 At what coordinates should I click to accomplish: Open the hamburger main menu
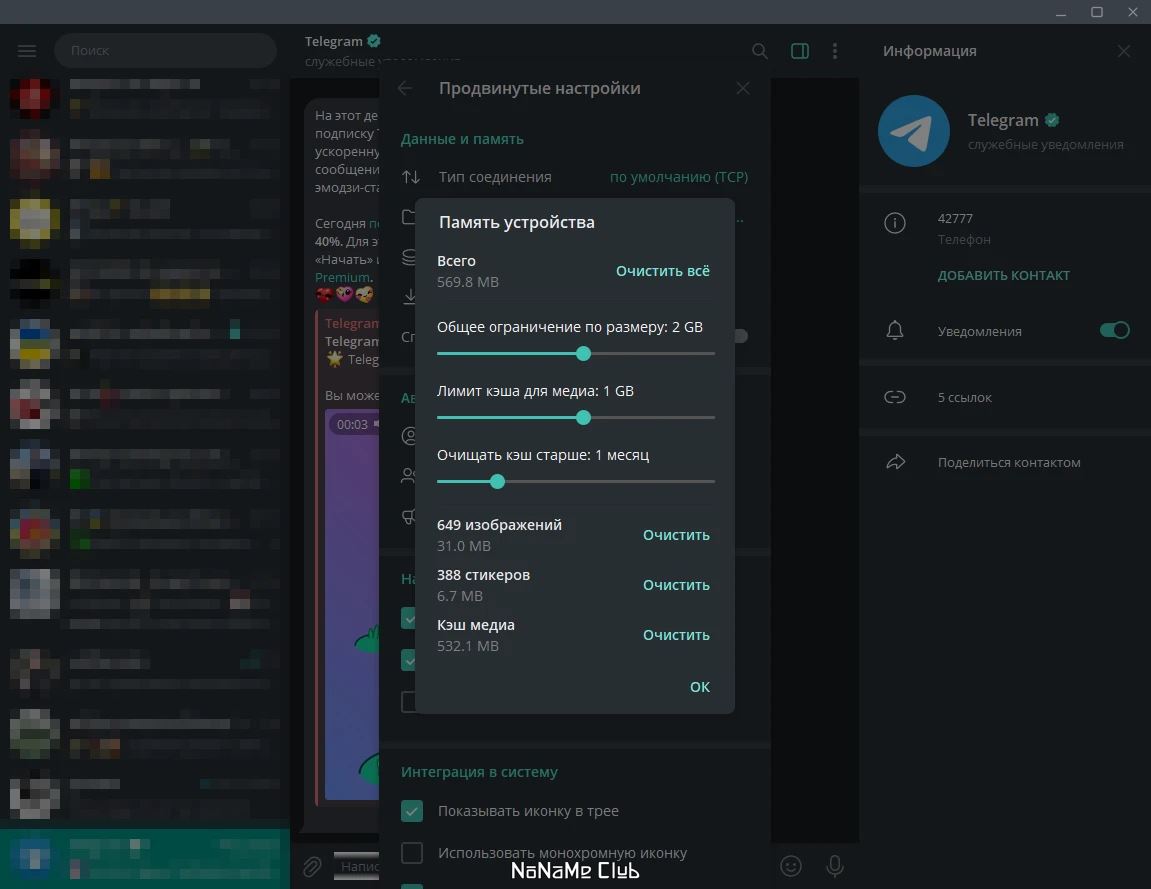coord(27,51)
